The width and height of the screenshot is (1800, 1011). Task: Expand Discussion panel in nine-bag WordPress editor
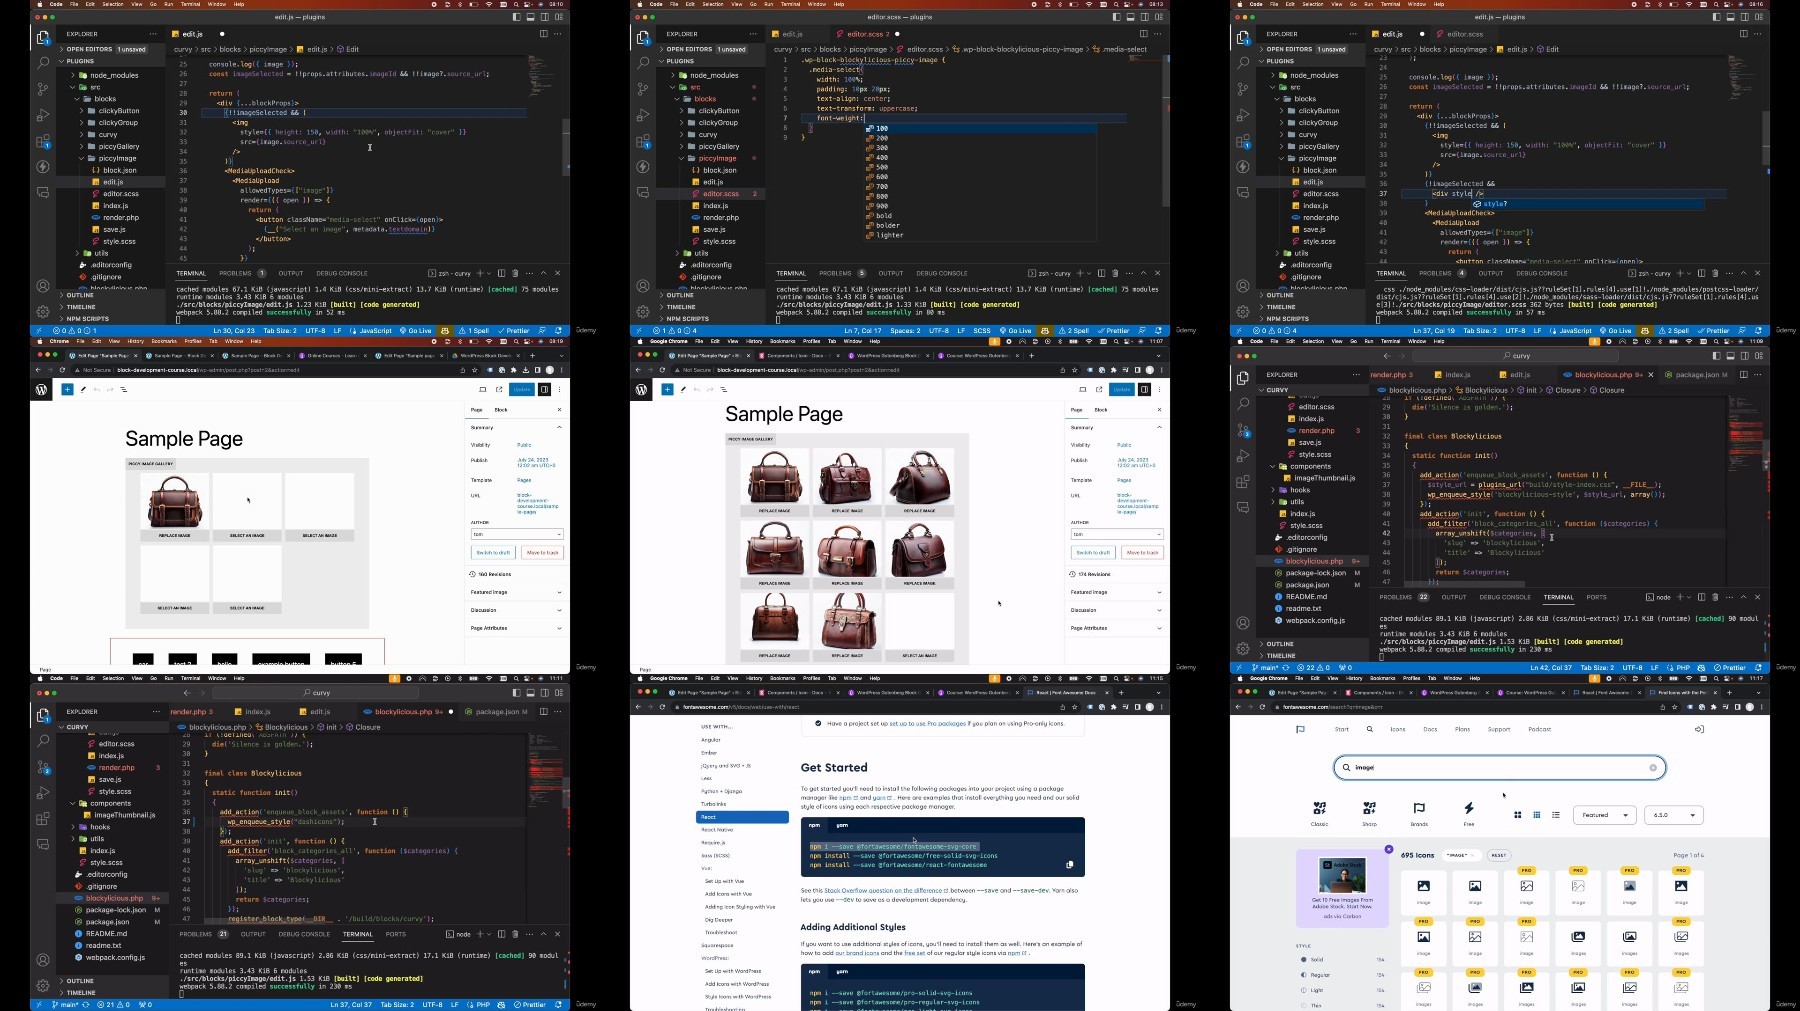pyautogui.click(x=1116, y=610)
